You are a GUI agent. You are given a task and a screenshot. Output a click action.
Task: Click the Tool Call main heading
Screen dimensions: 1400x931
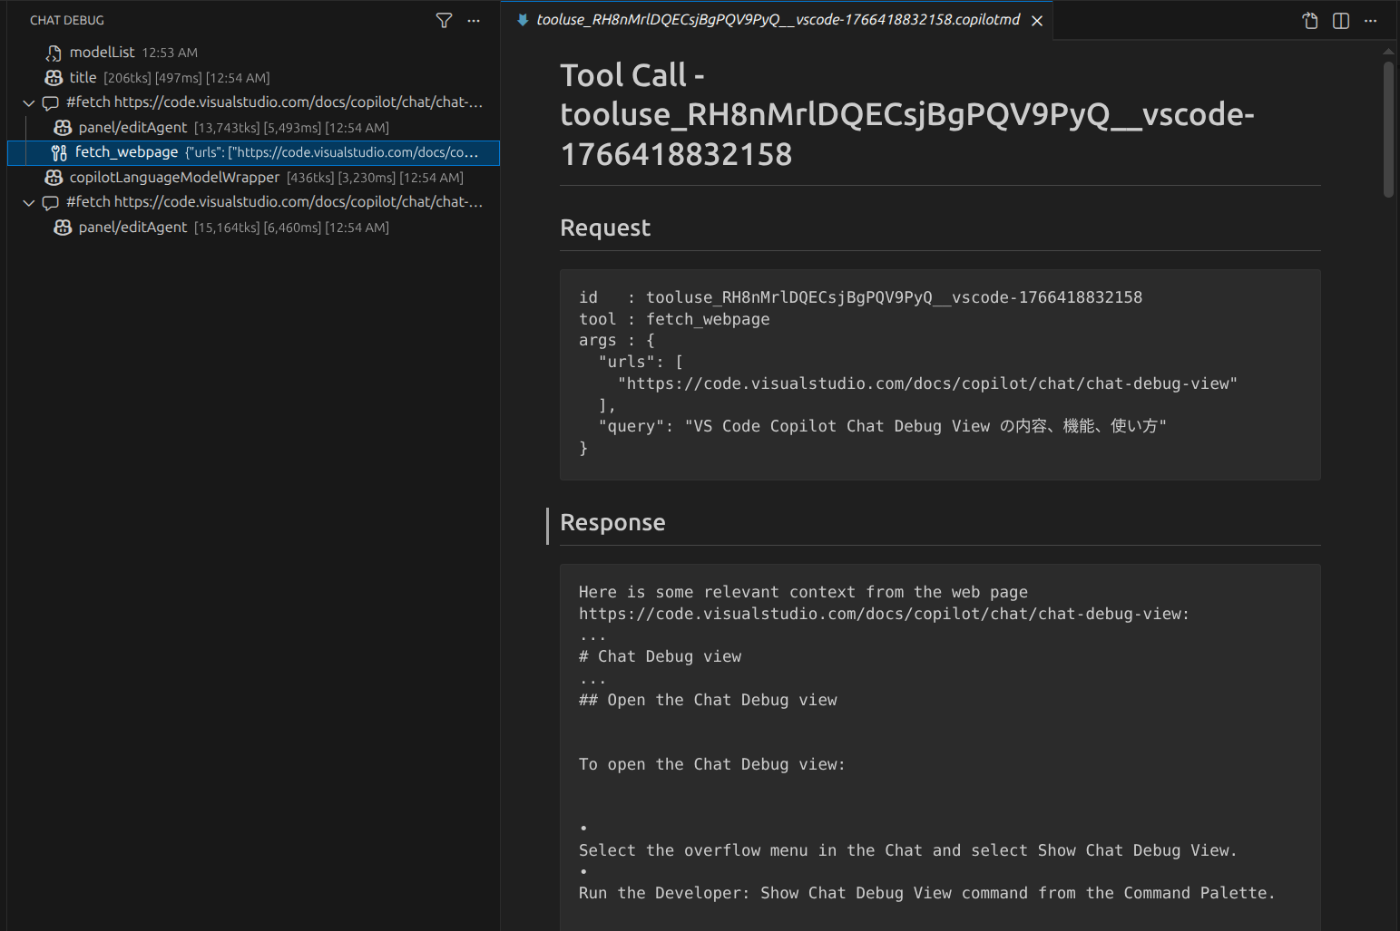click(907, 114)
